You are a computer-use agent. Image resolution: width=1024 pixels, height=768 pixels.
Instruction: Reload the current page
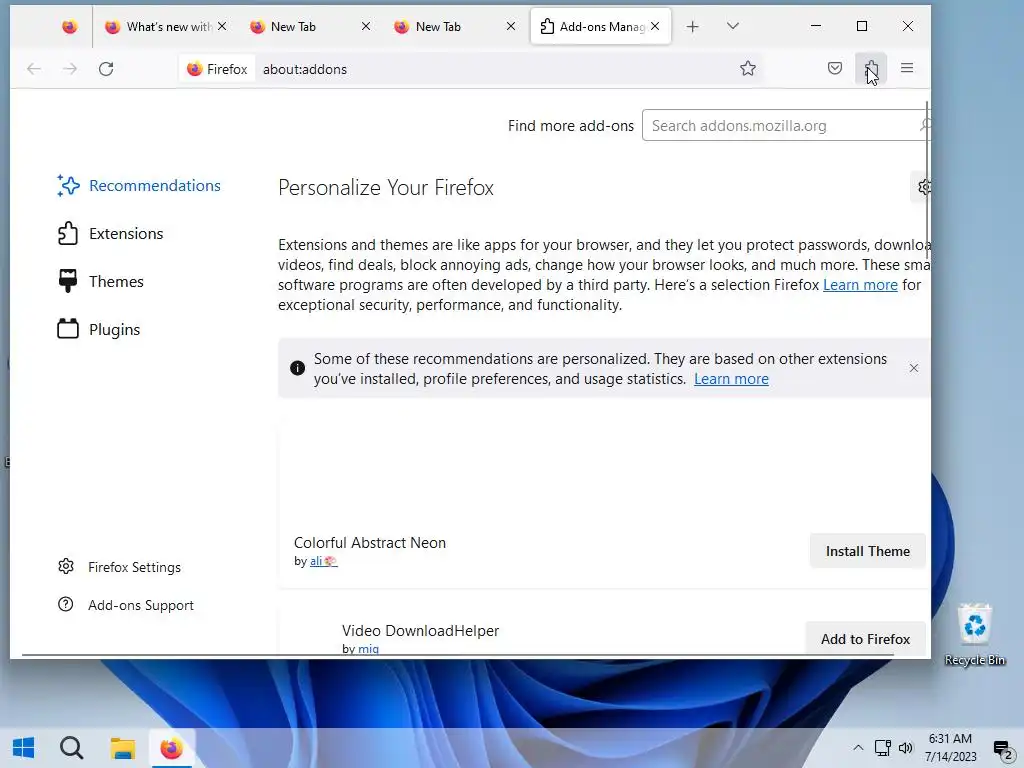click(106, 69)
